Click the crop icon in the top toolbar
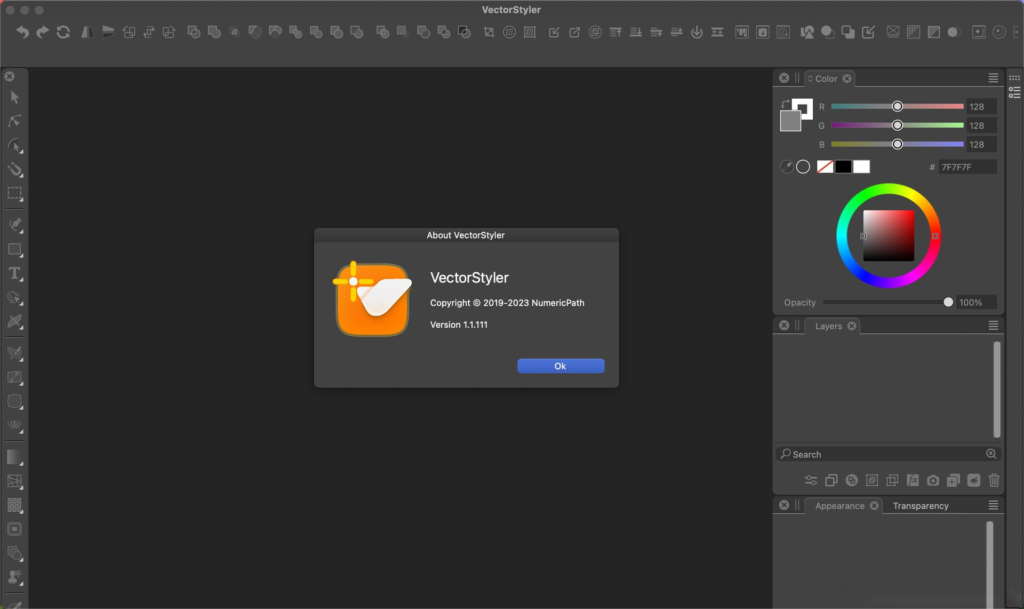The width and height of the screenshot is (1024, 609). click(488, 32)
